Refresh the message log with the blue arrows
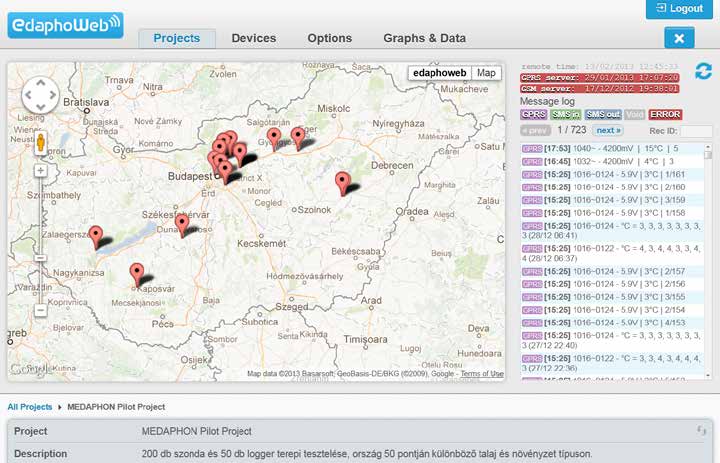 click(703, 71)
